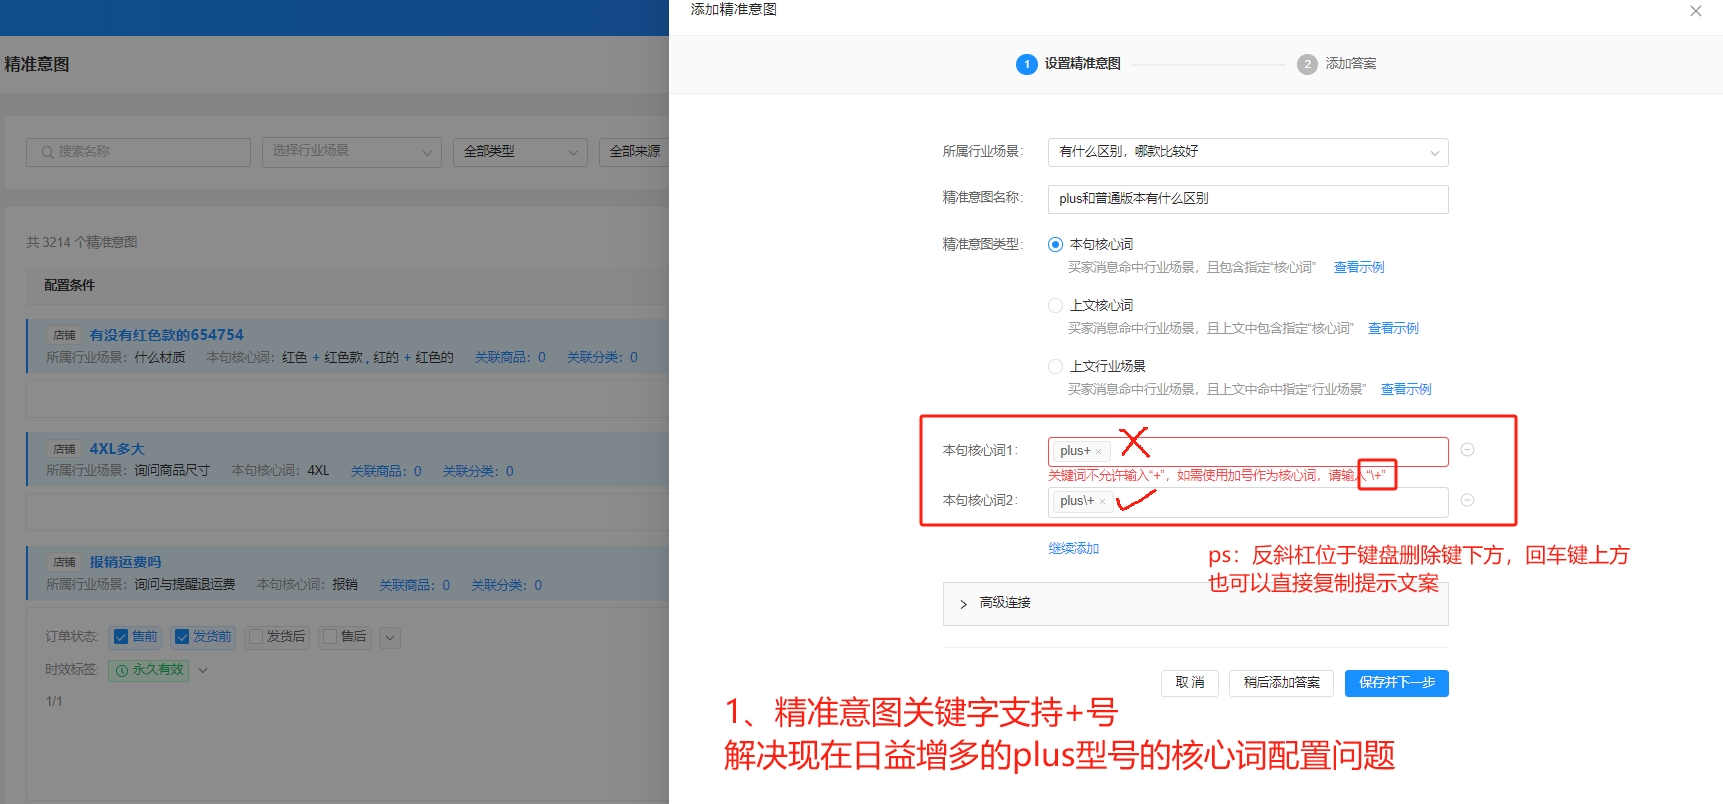Screen dimensions: 1723x804
Task: Toggle the 发货后 checkbox
Action: (255, 637)
